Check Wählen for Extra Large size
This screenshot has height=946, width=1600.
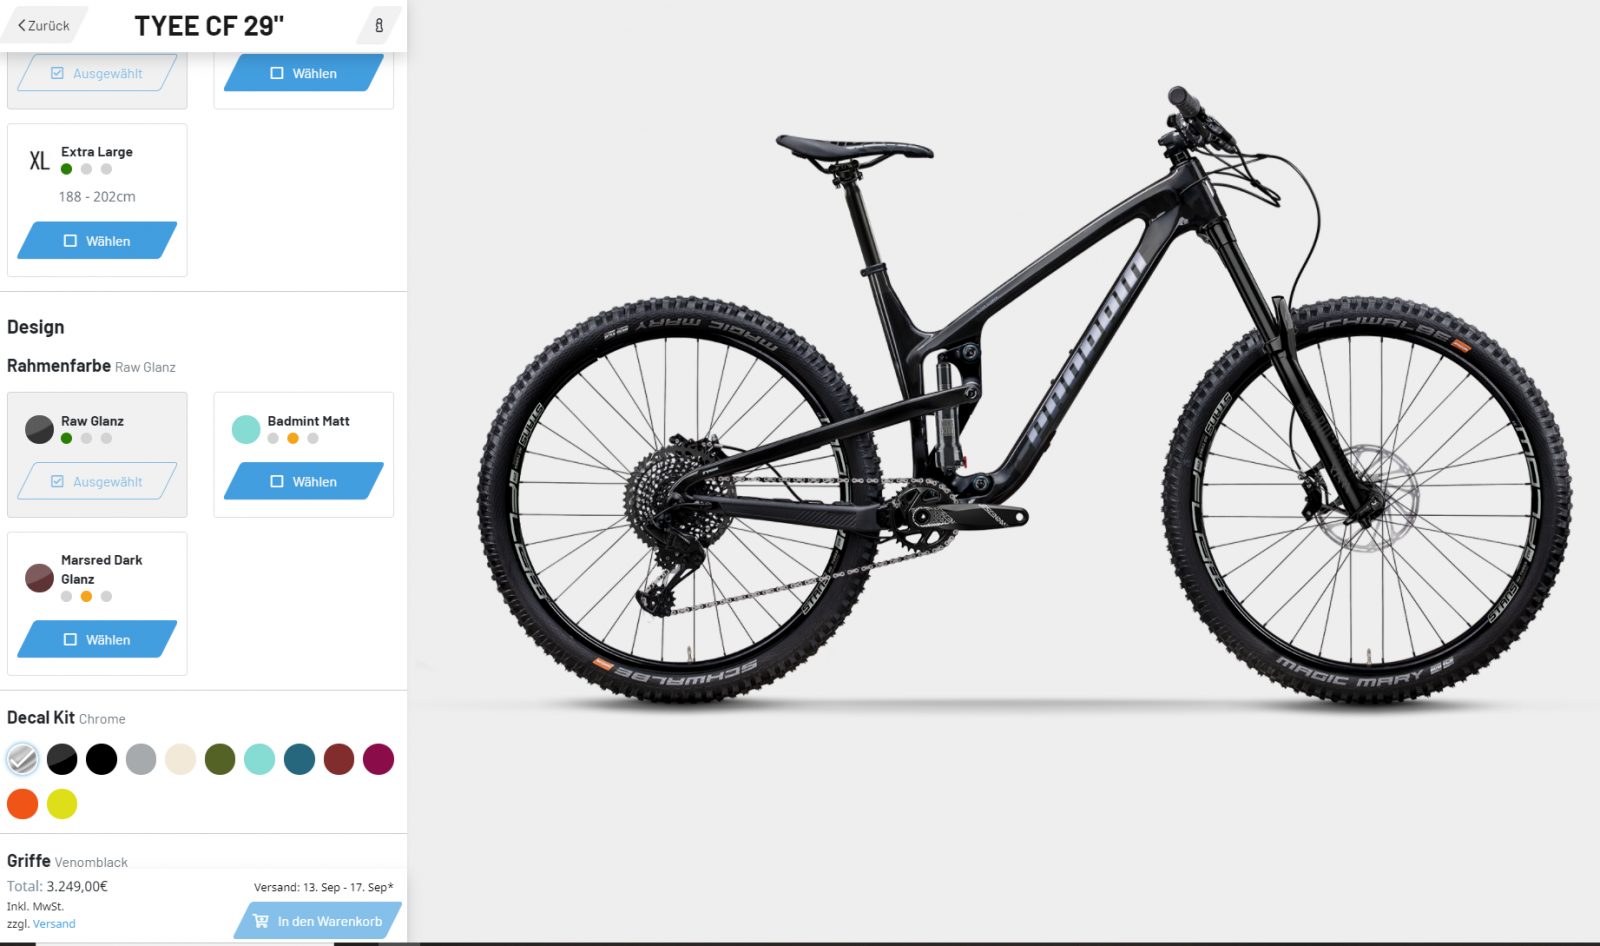click(97, 241)
